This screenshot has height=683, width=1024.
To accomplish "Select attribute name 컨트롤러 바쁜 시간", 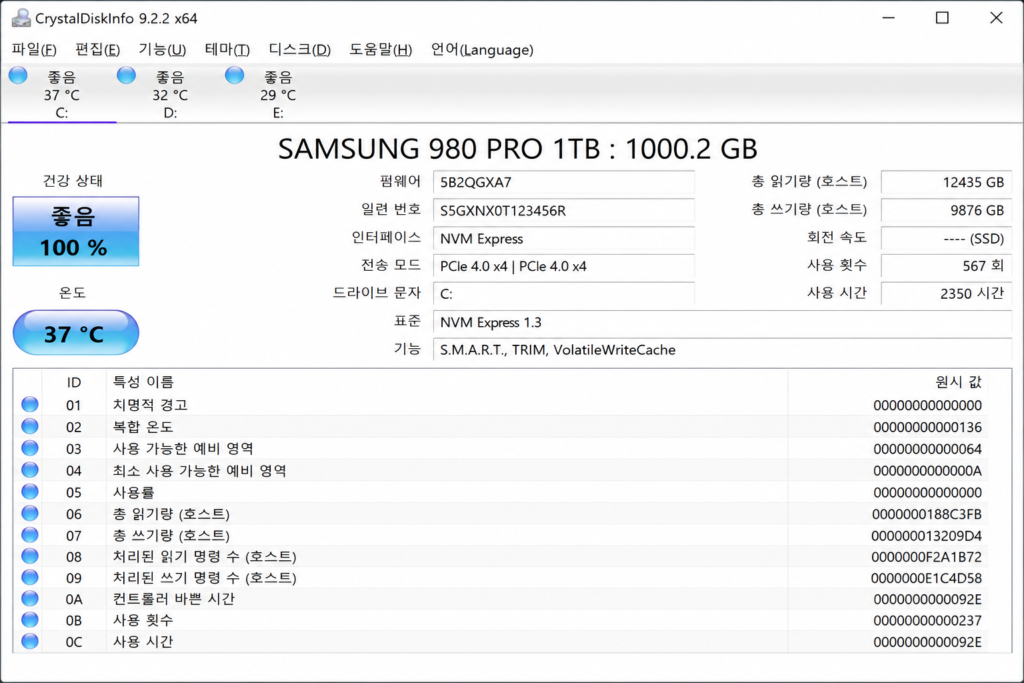I will tap(174, 599).
